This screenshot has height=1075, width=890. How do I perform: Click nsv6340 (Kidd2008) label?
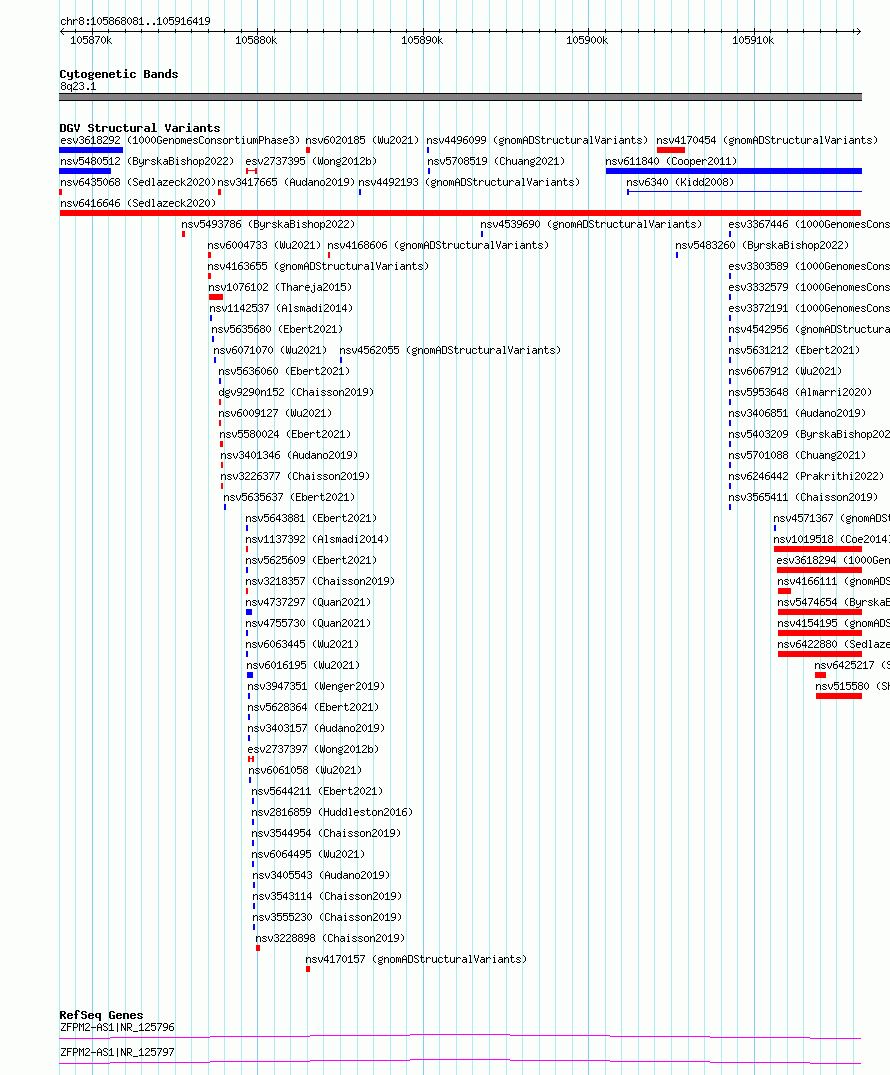680,182
